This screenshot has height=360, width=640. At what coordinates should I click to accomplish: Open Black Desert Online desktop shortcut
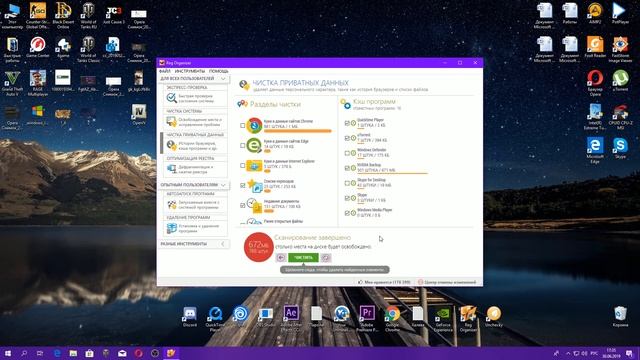63,16
